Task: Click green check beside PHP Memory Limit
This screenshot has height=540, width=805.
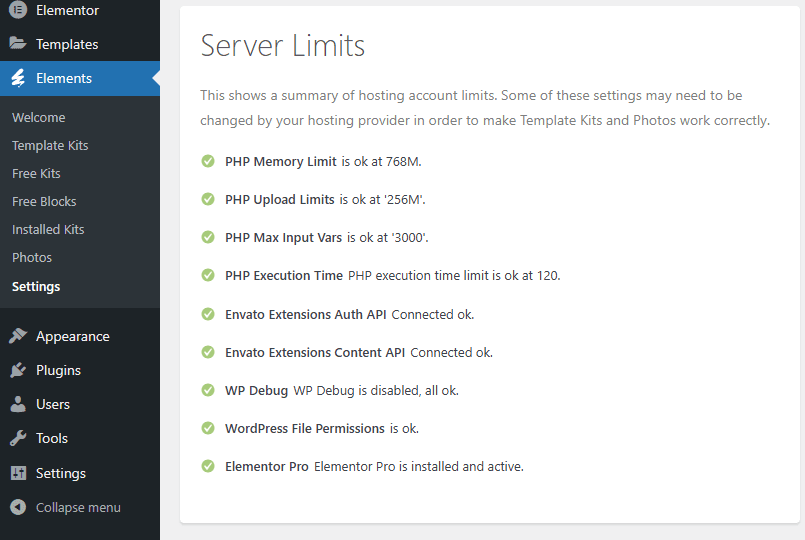Action: click(208, 161)
